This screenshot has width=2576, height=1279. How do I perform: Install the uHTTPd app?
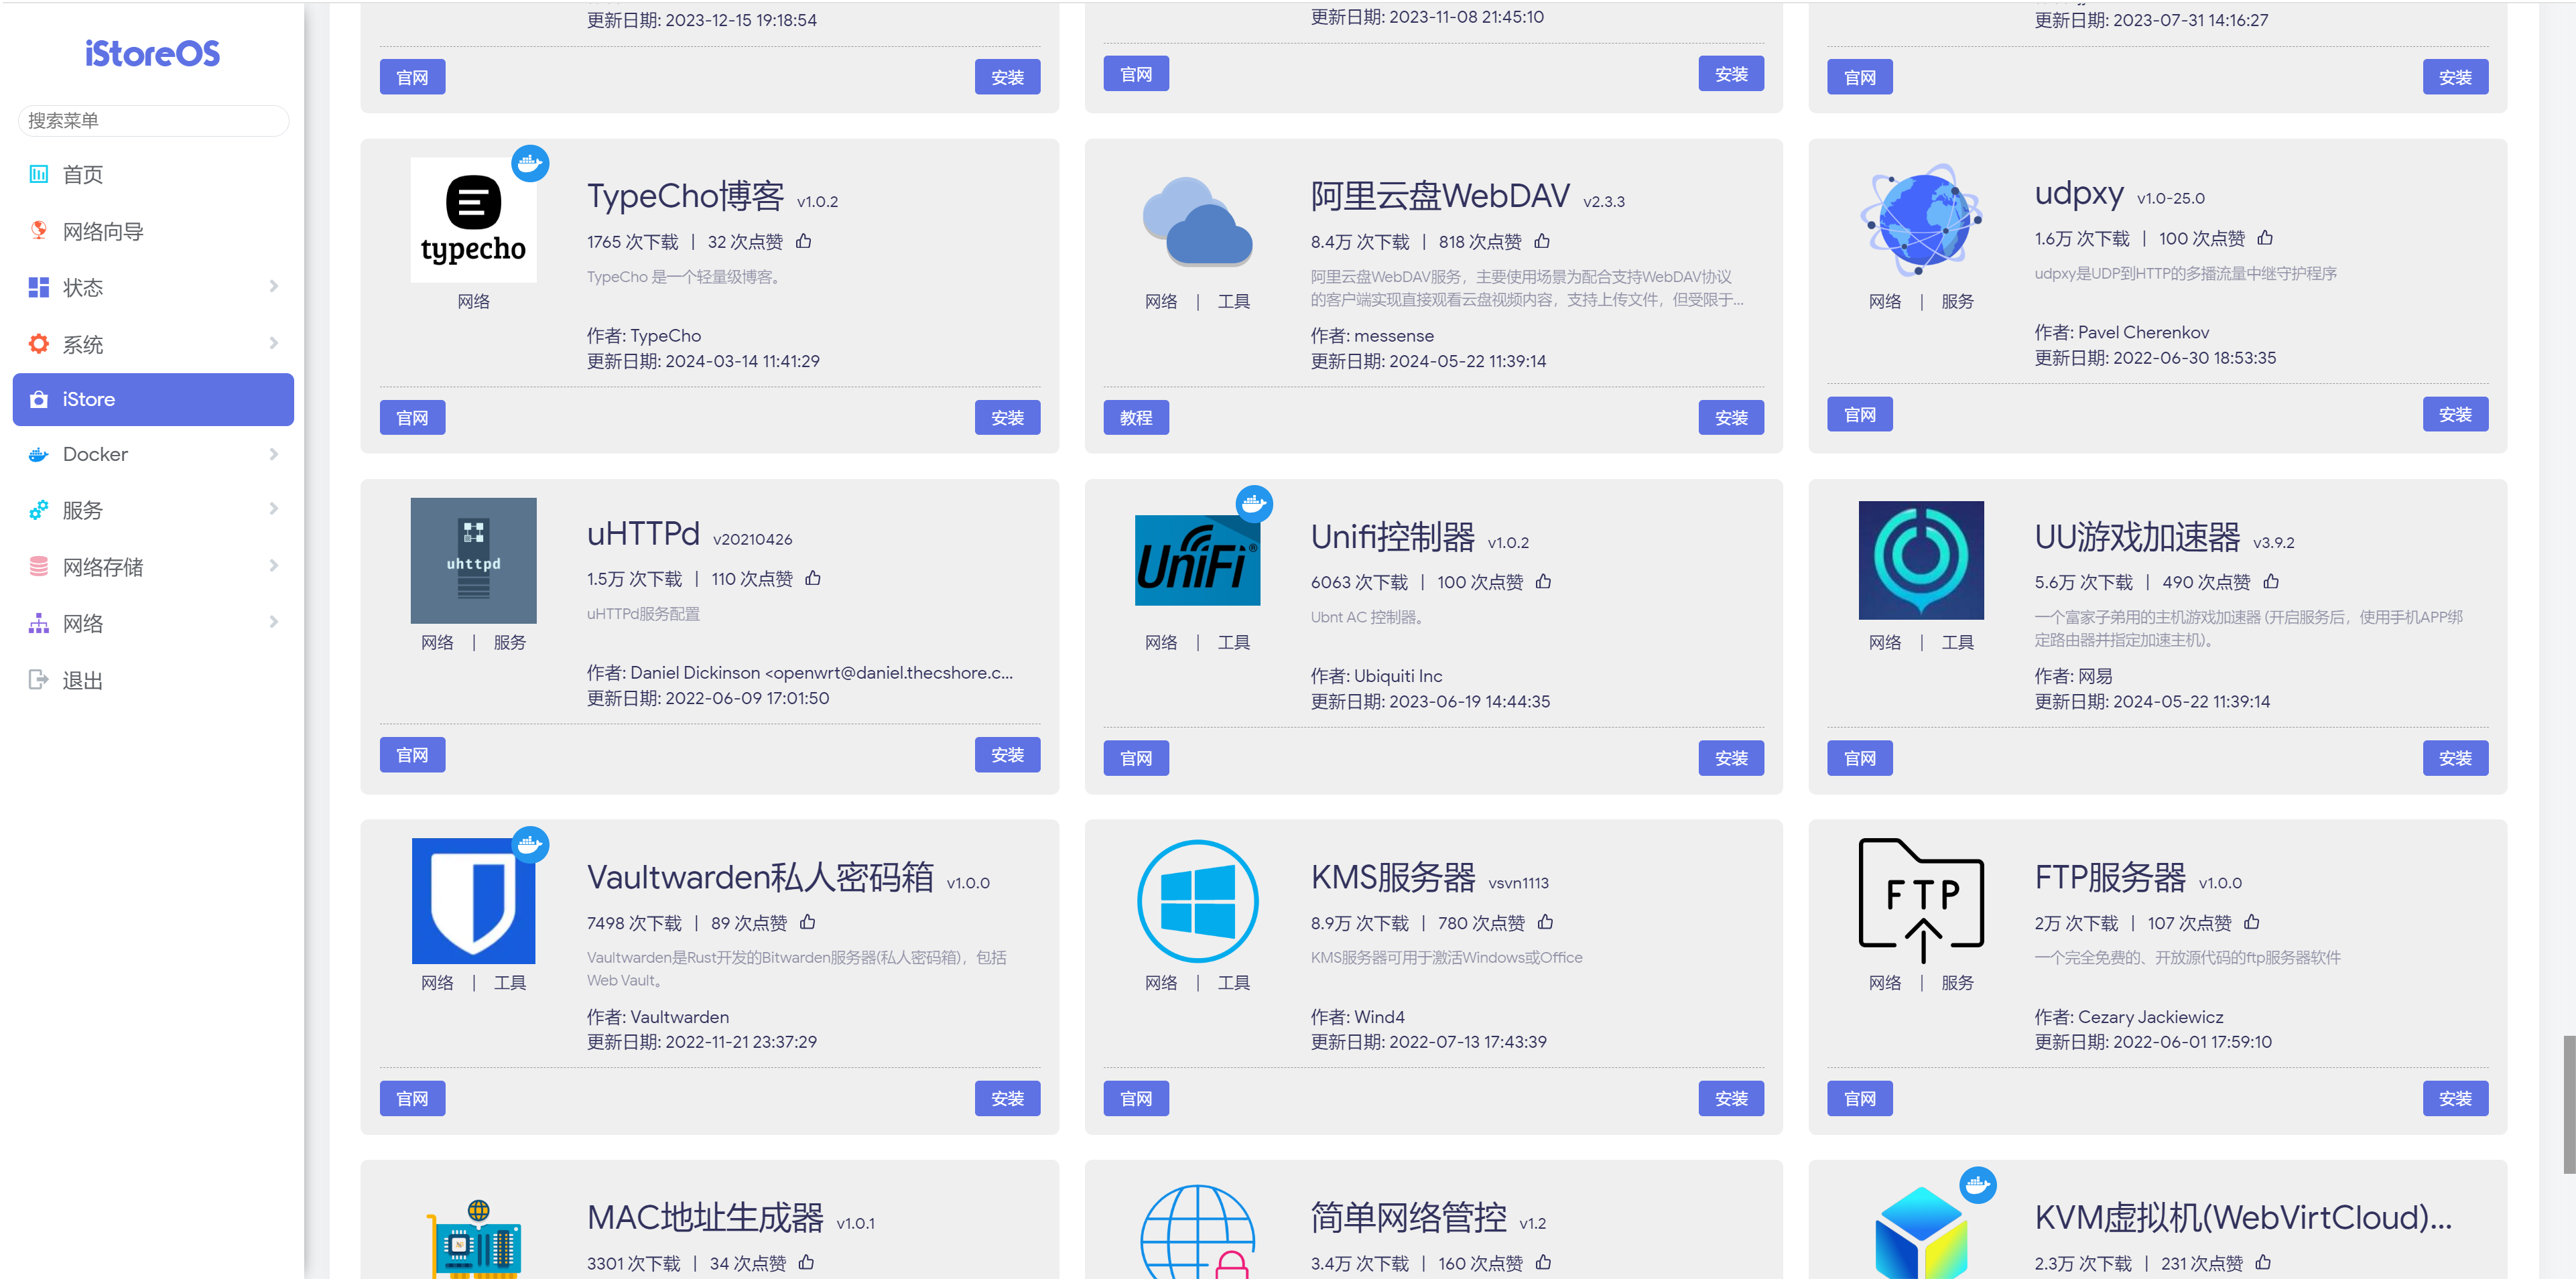pos(1007,755)
